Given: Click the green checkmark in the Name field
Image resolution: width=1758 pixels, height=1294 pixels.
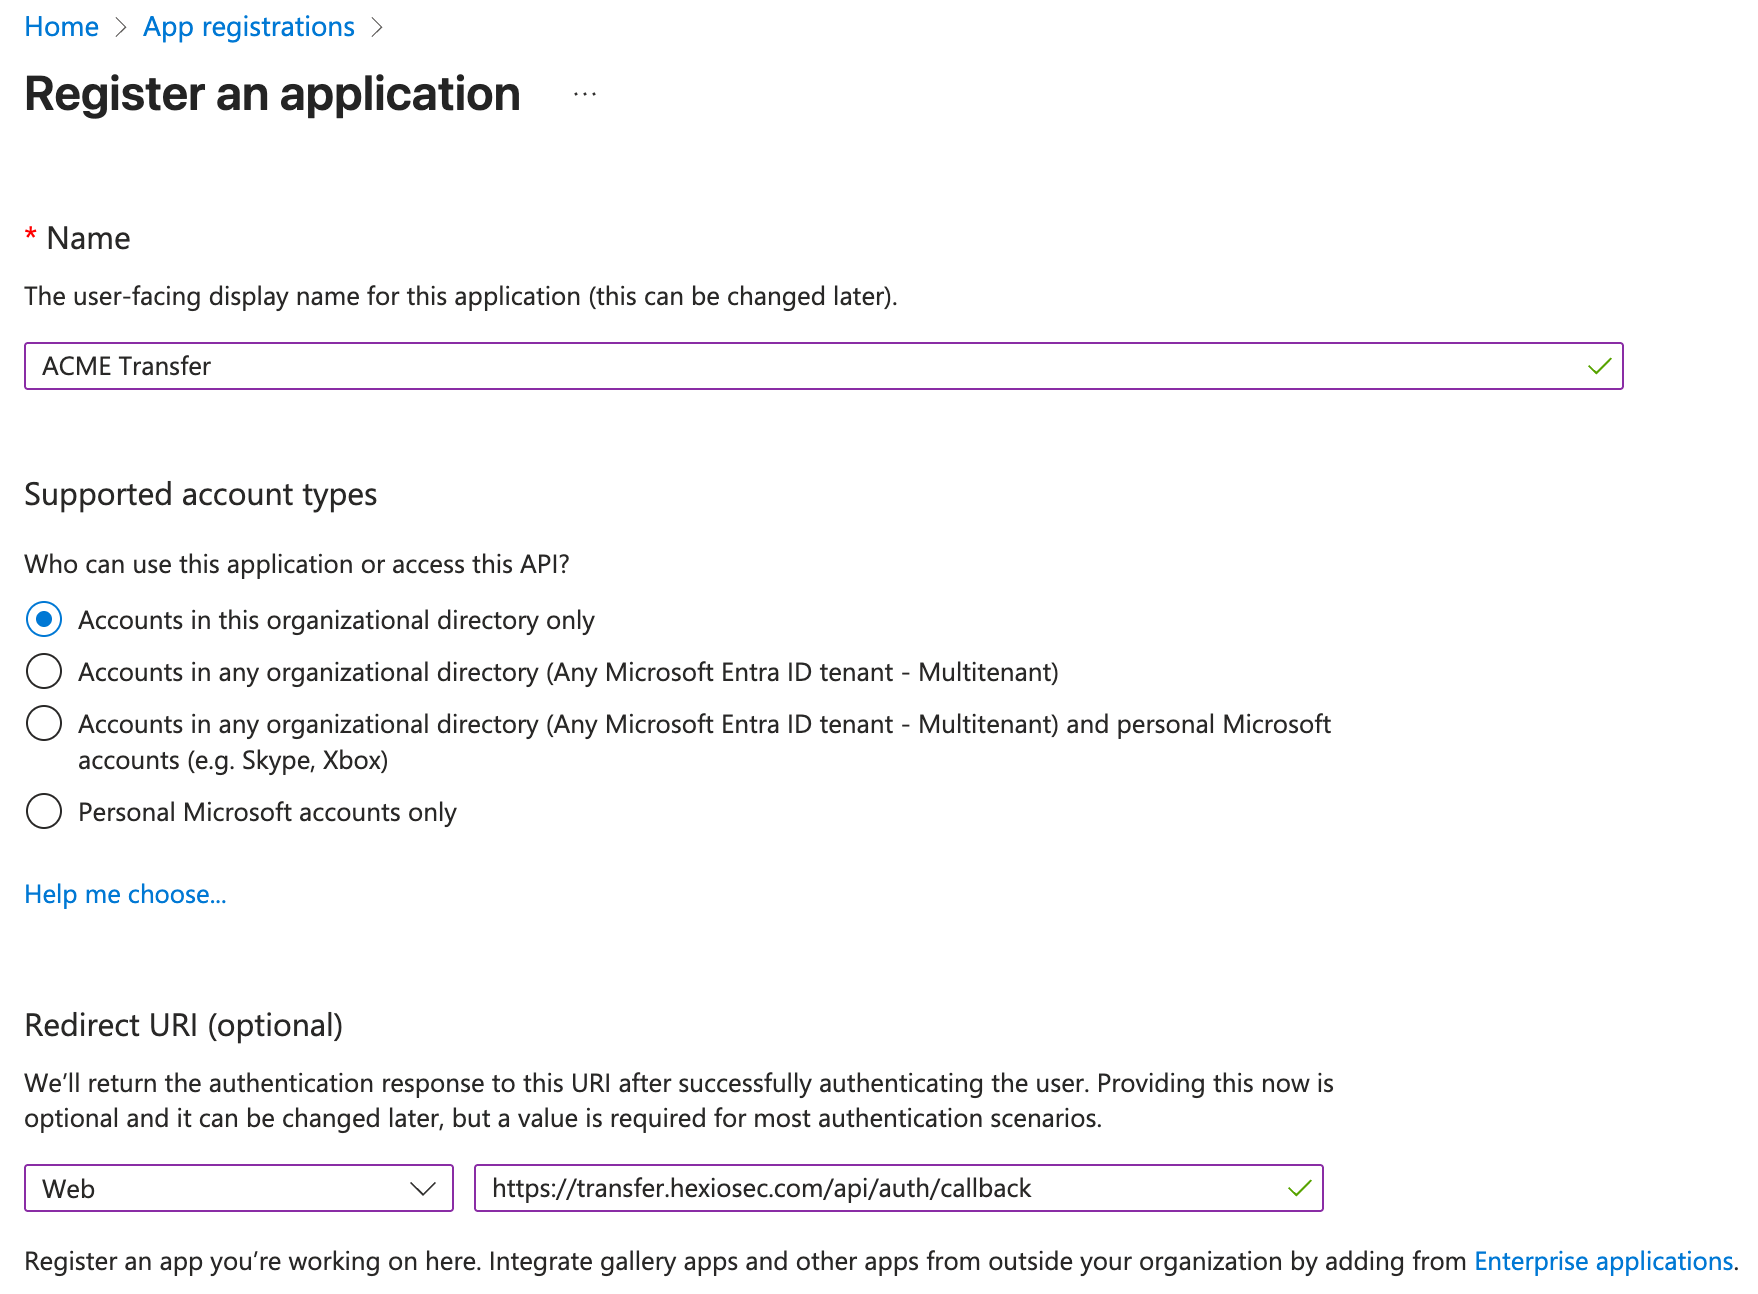Looking at the screenshot, I should coord(1599,366).
